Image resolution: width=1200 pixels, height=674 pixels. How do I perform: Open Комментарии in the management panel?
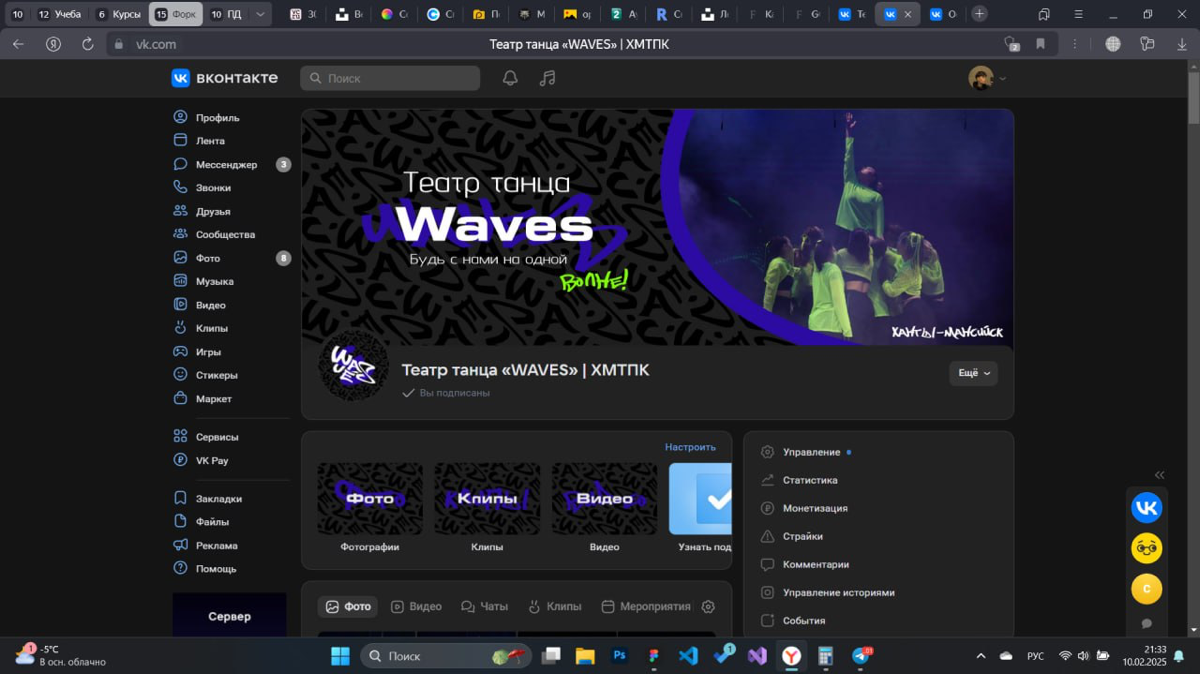point(805,564)
